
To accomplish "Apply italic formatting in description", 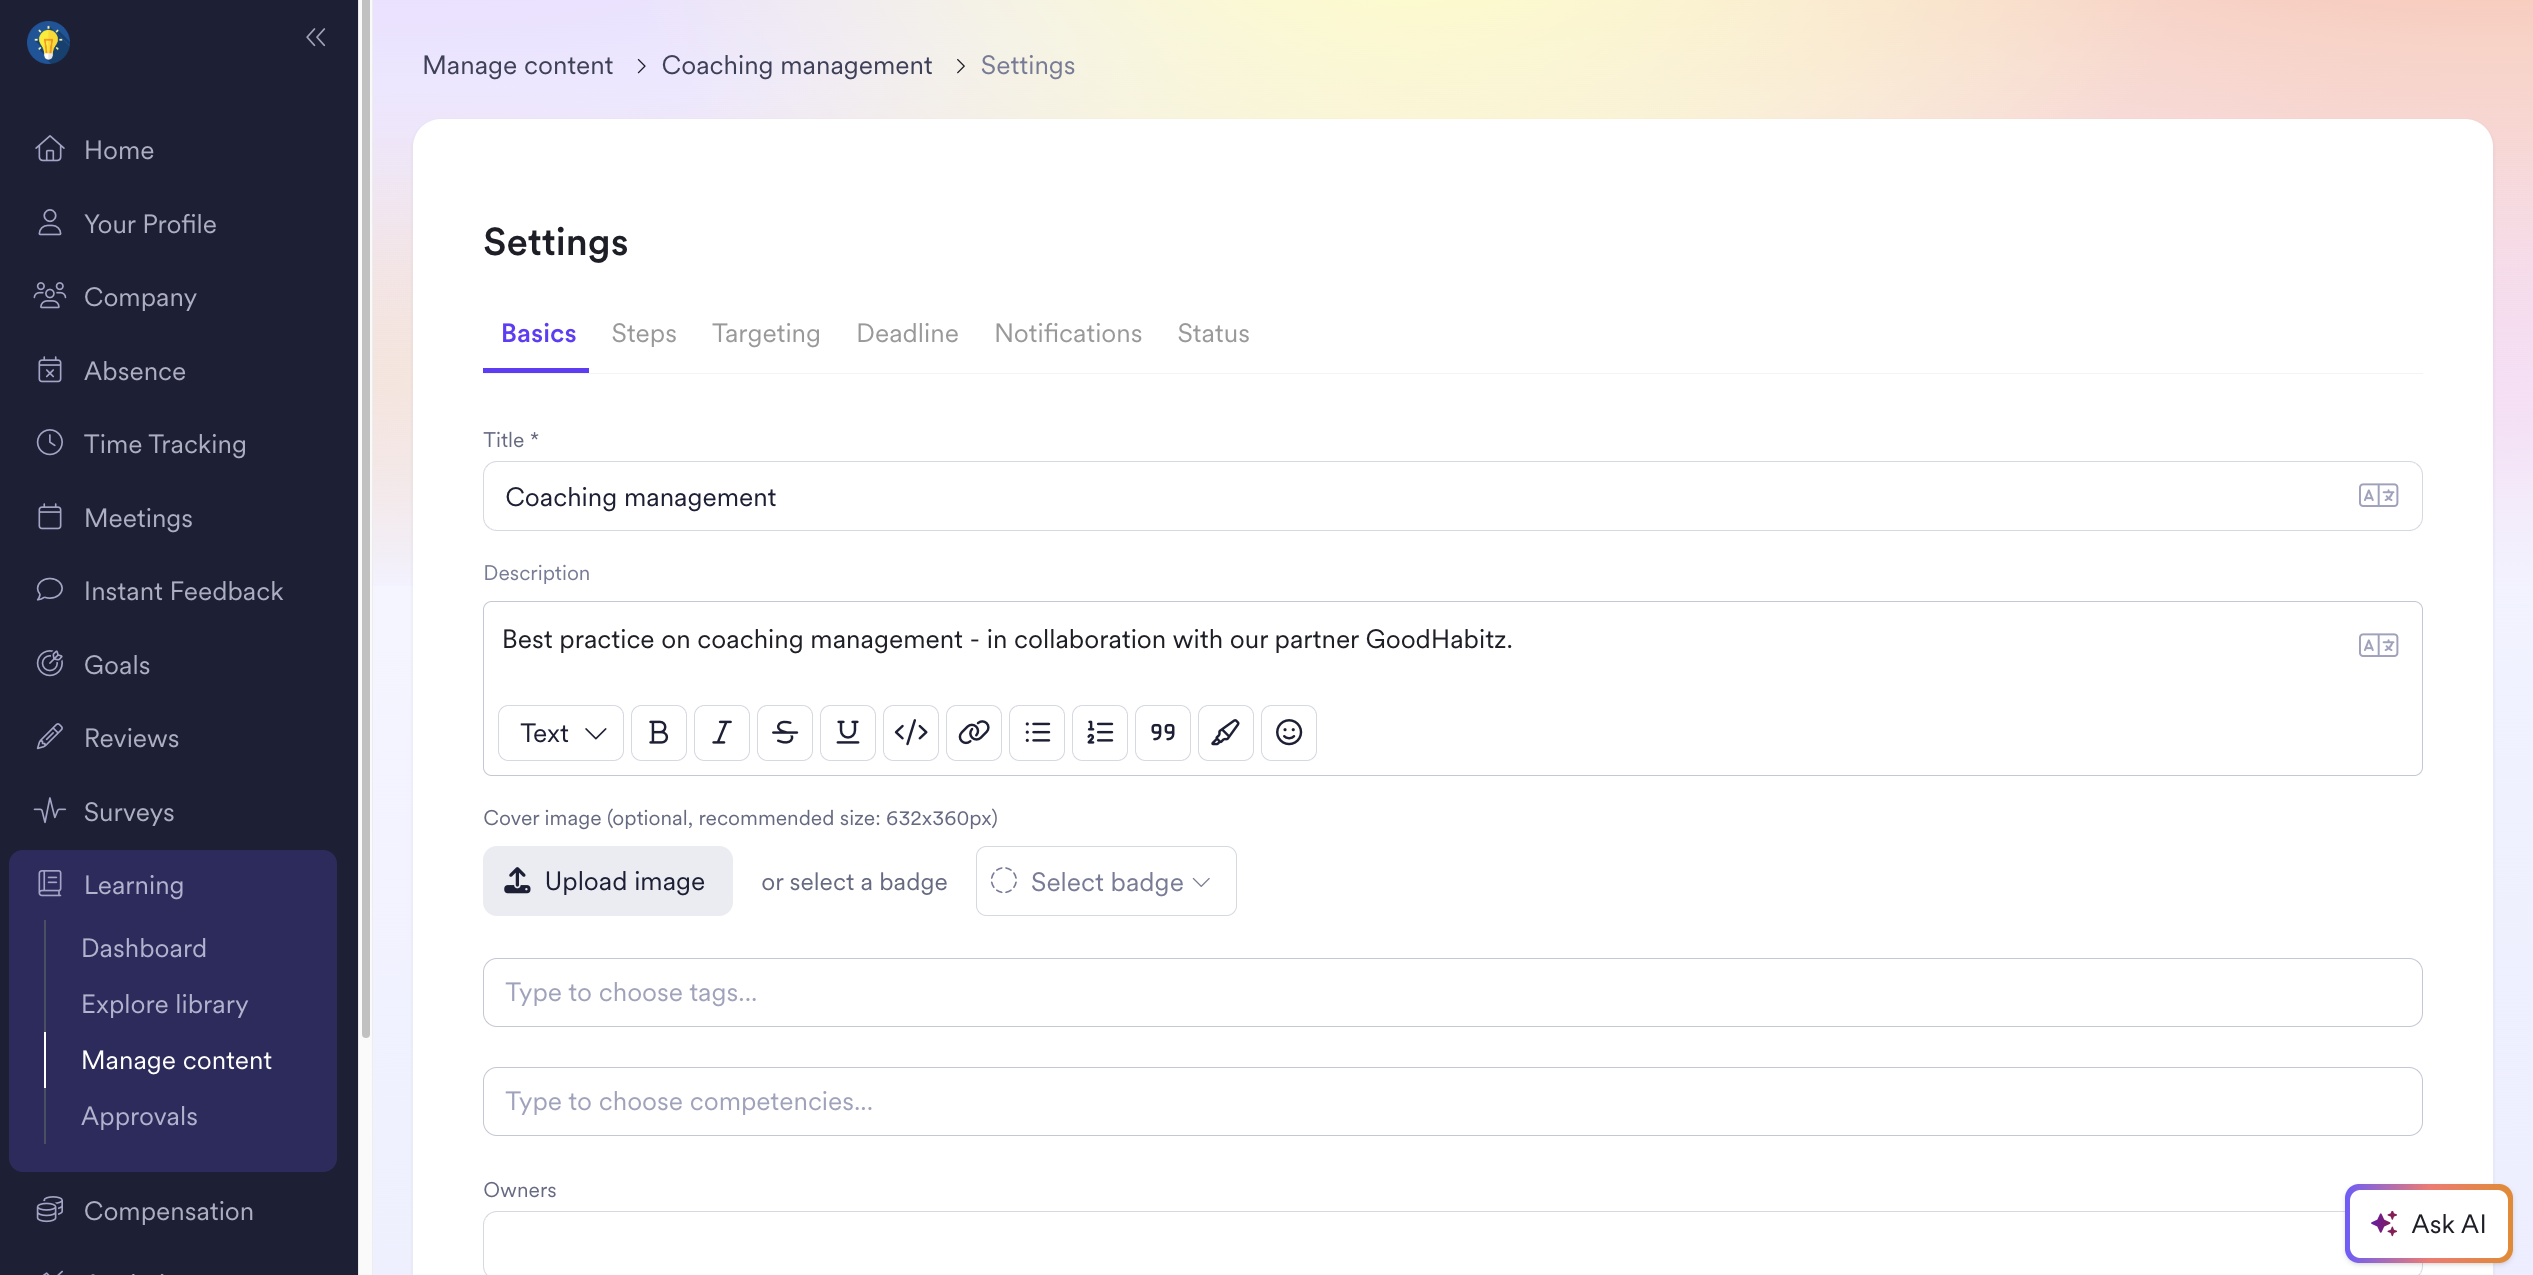I will [x=721, y=733].
